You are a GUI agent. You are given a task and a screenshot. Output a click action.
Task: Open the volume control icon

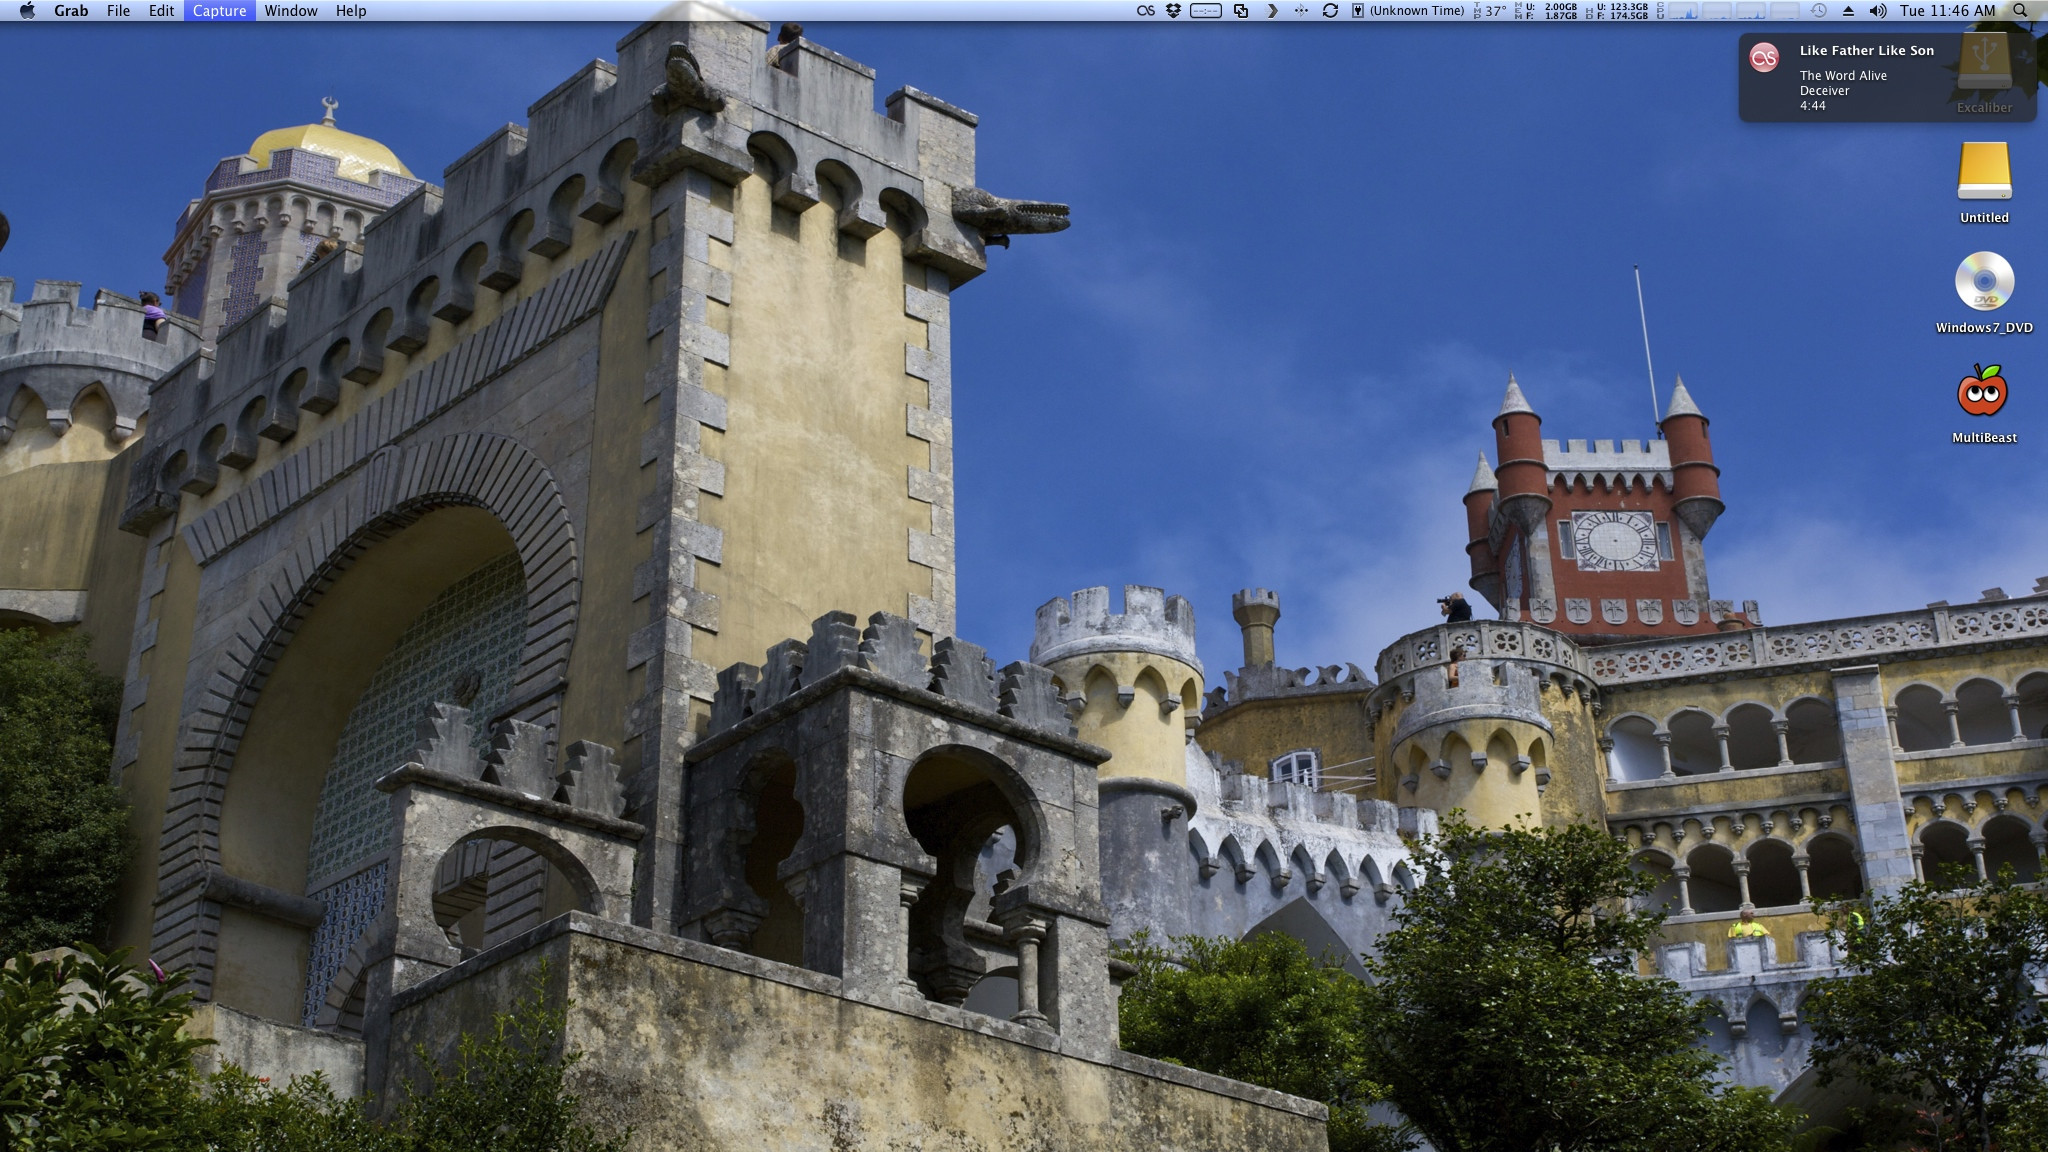coord(1878,11)
